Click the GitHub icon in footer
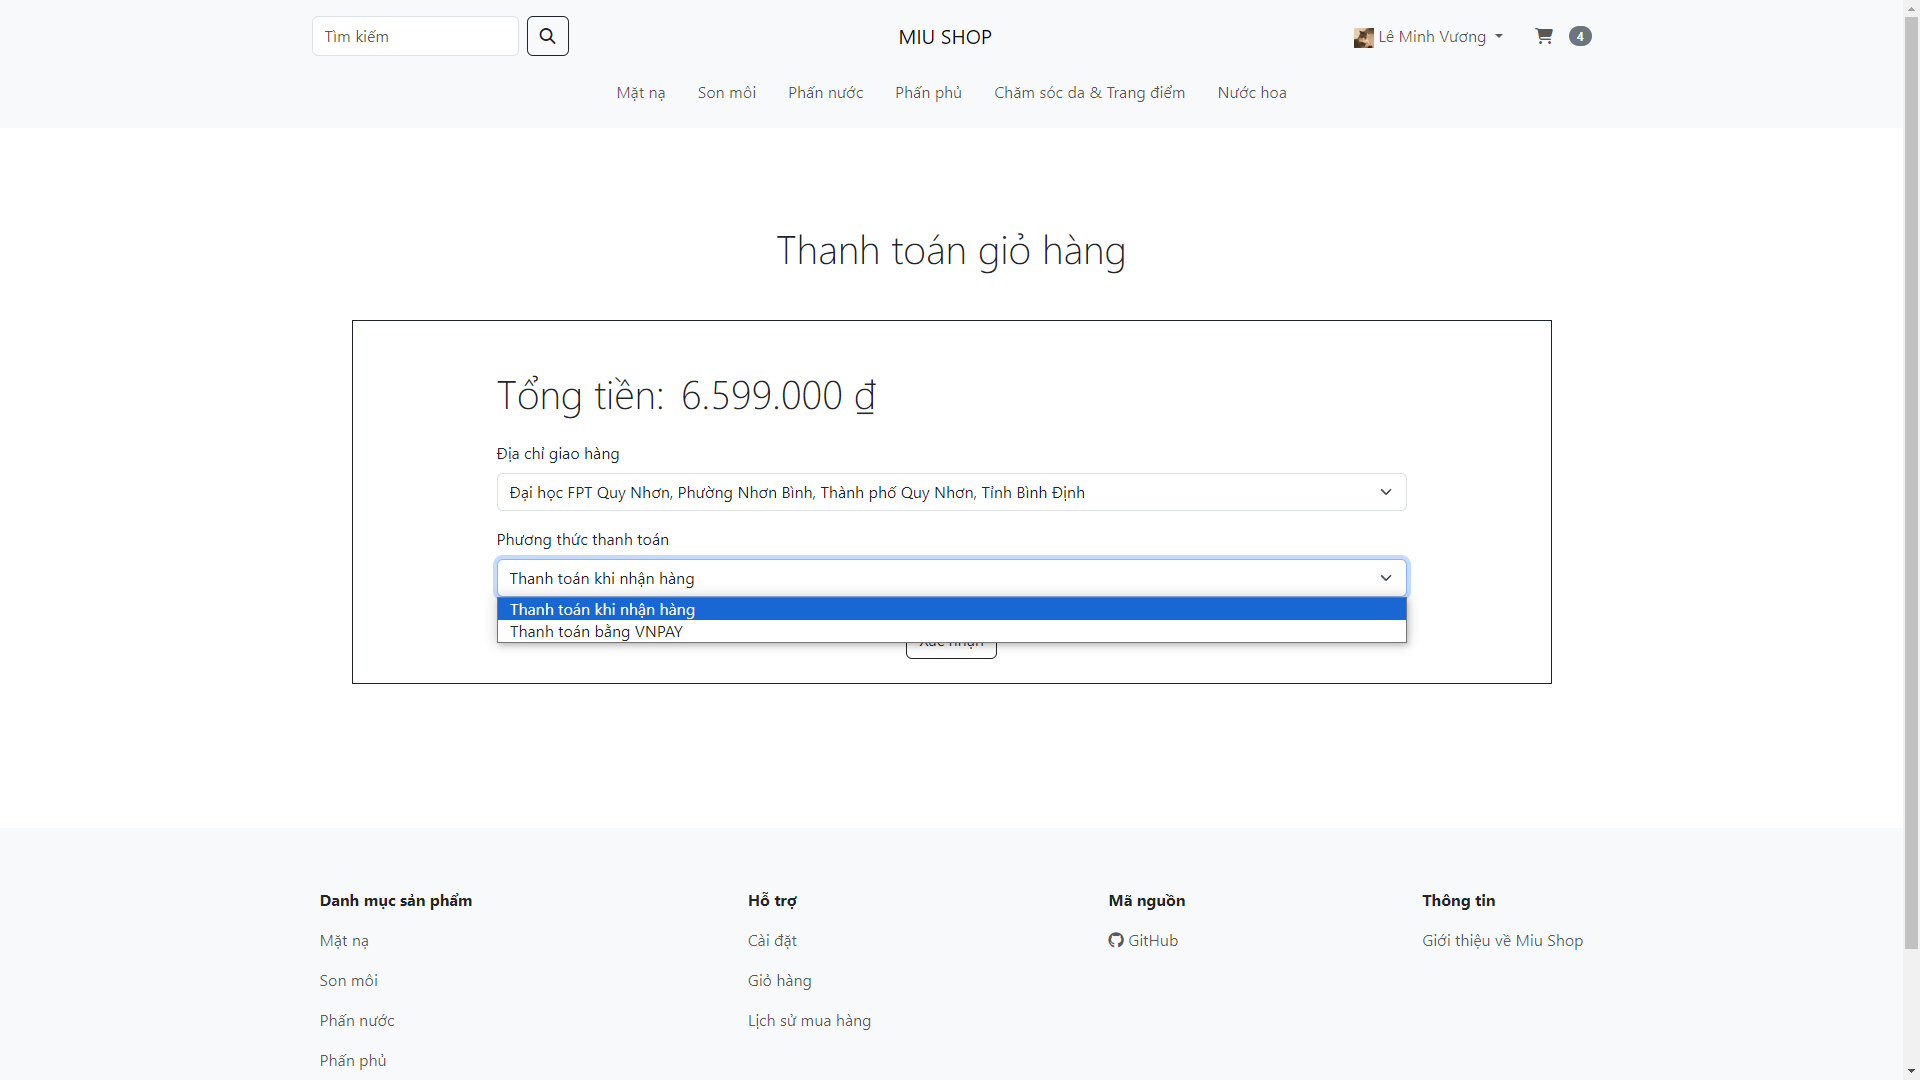This screenshot has height=1080, width=1920. (x=1116, y=940)
